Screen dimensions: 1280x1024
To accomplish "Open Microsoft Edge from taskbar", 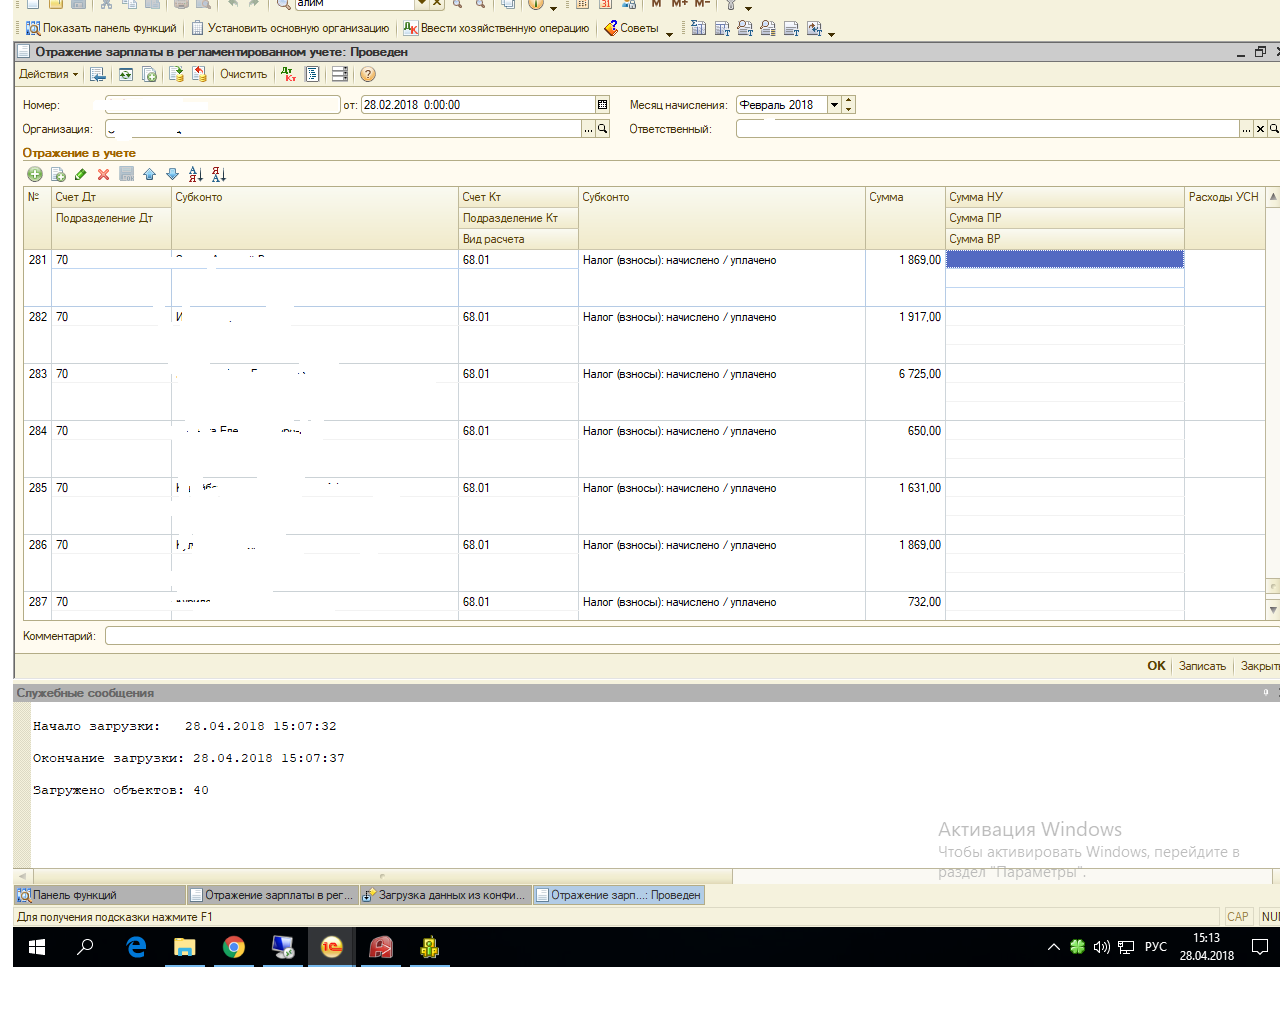I will (136, 947).
